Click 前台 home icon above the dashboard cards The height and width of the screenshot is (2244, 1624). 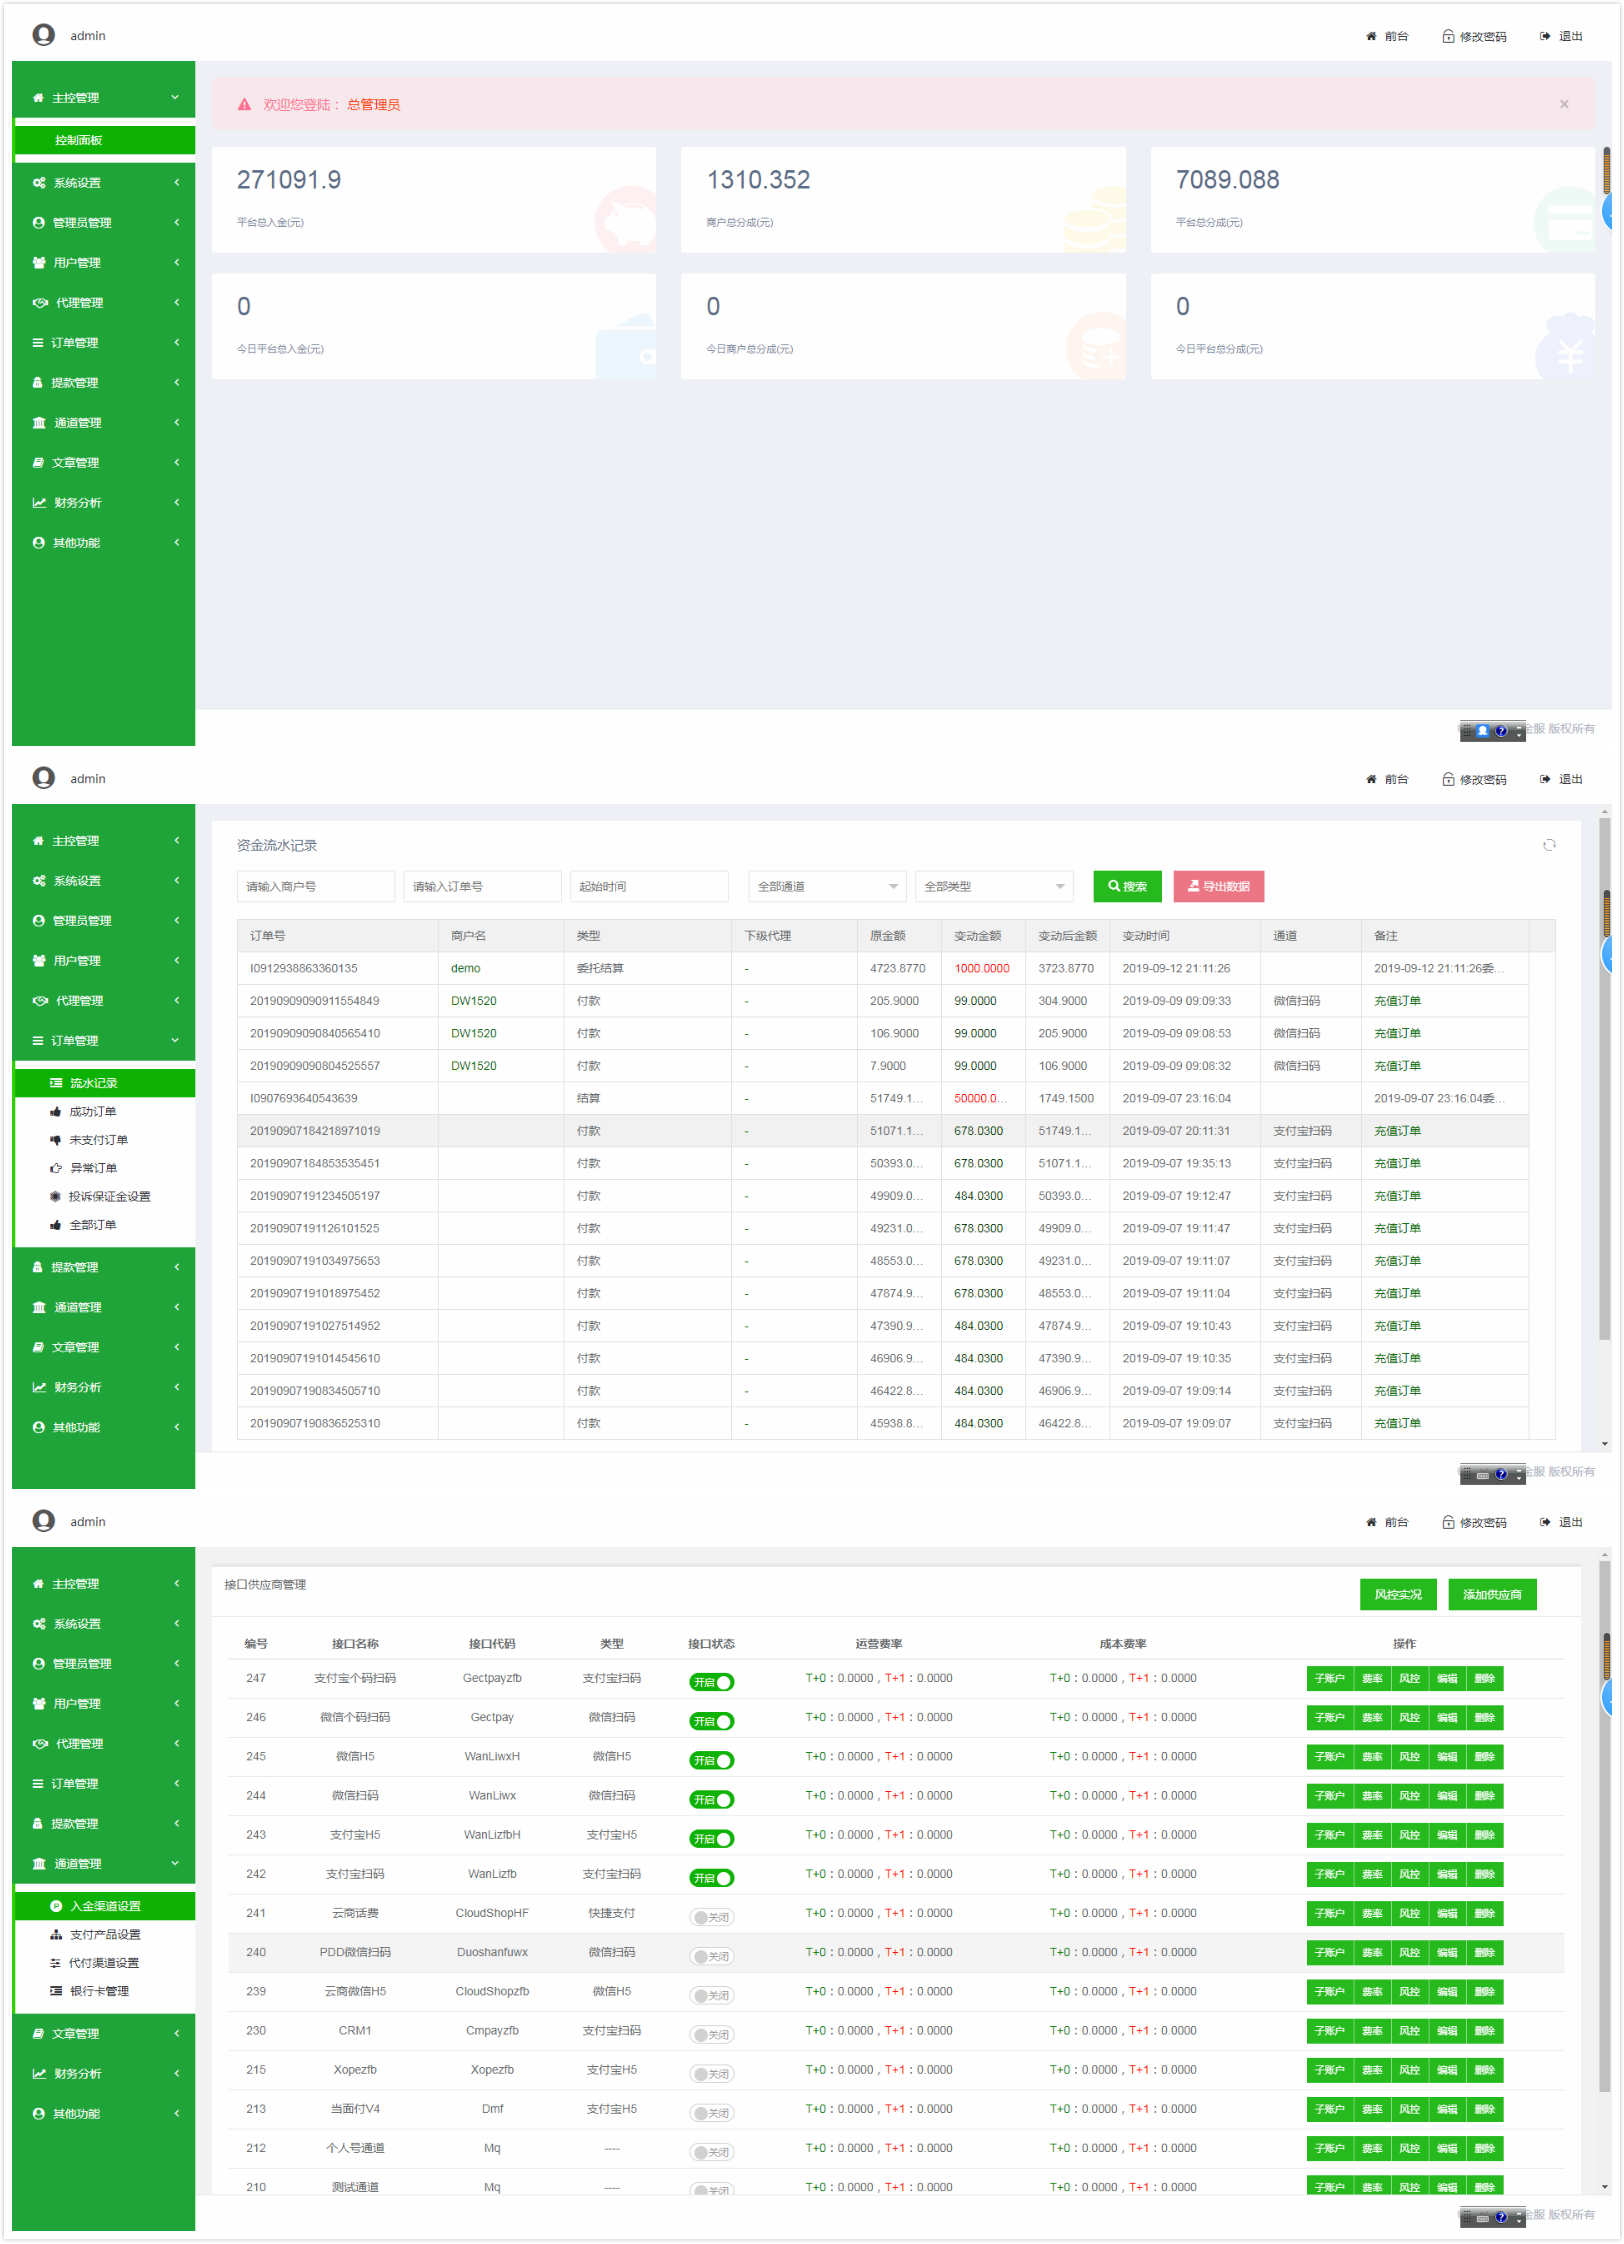click(1370, 36)
